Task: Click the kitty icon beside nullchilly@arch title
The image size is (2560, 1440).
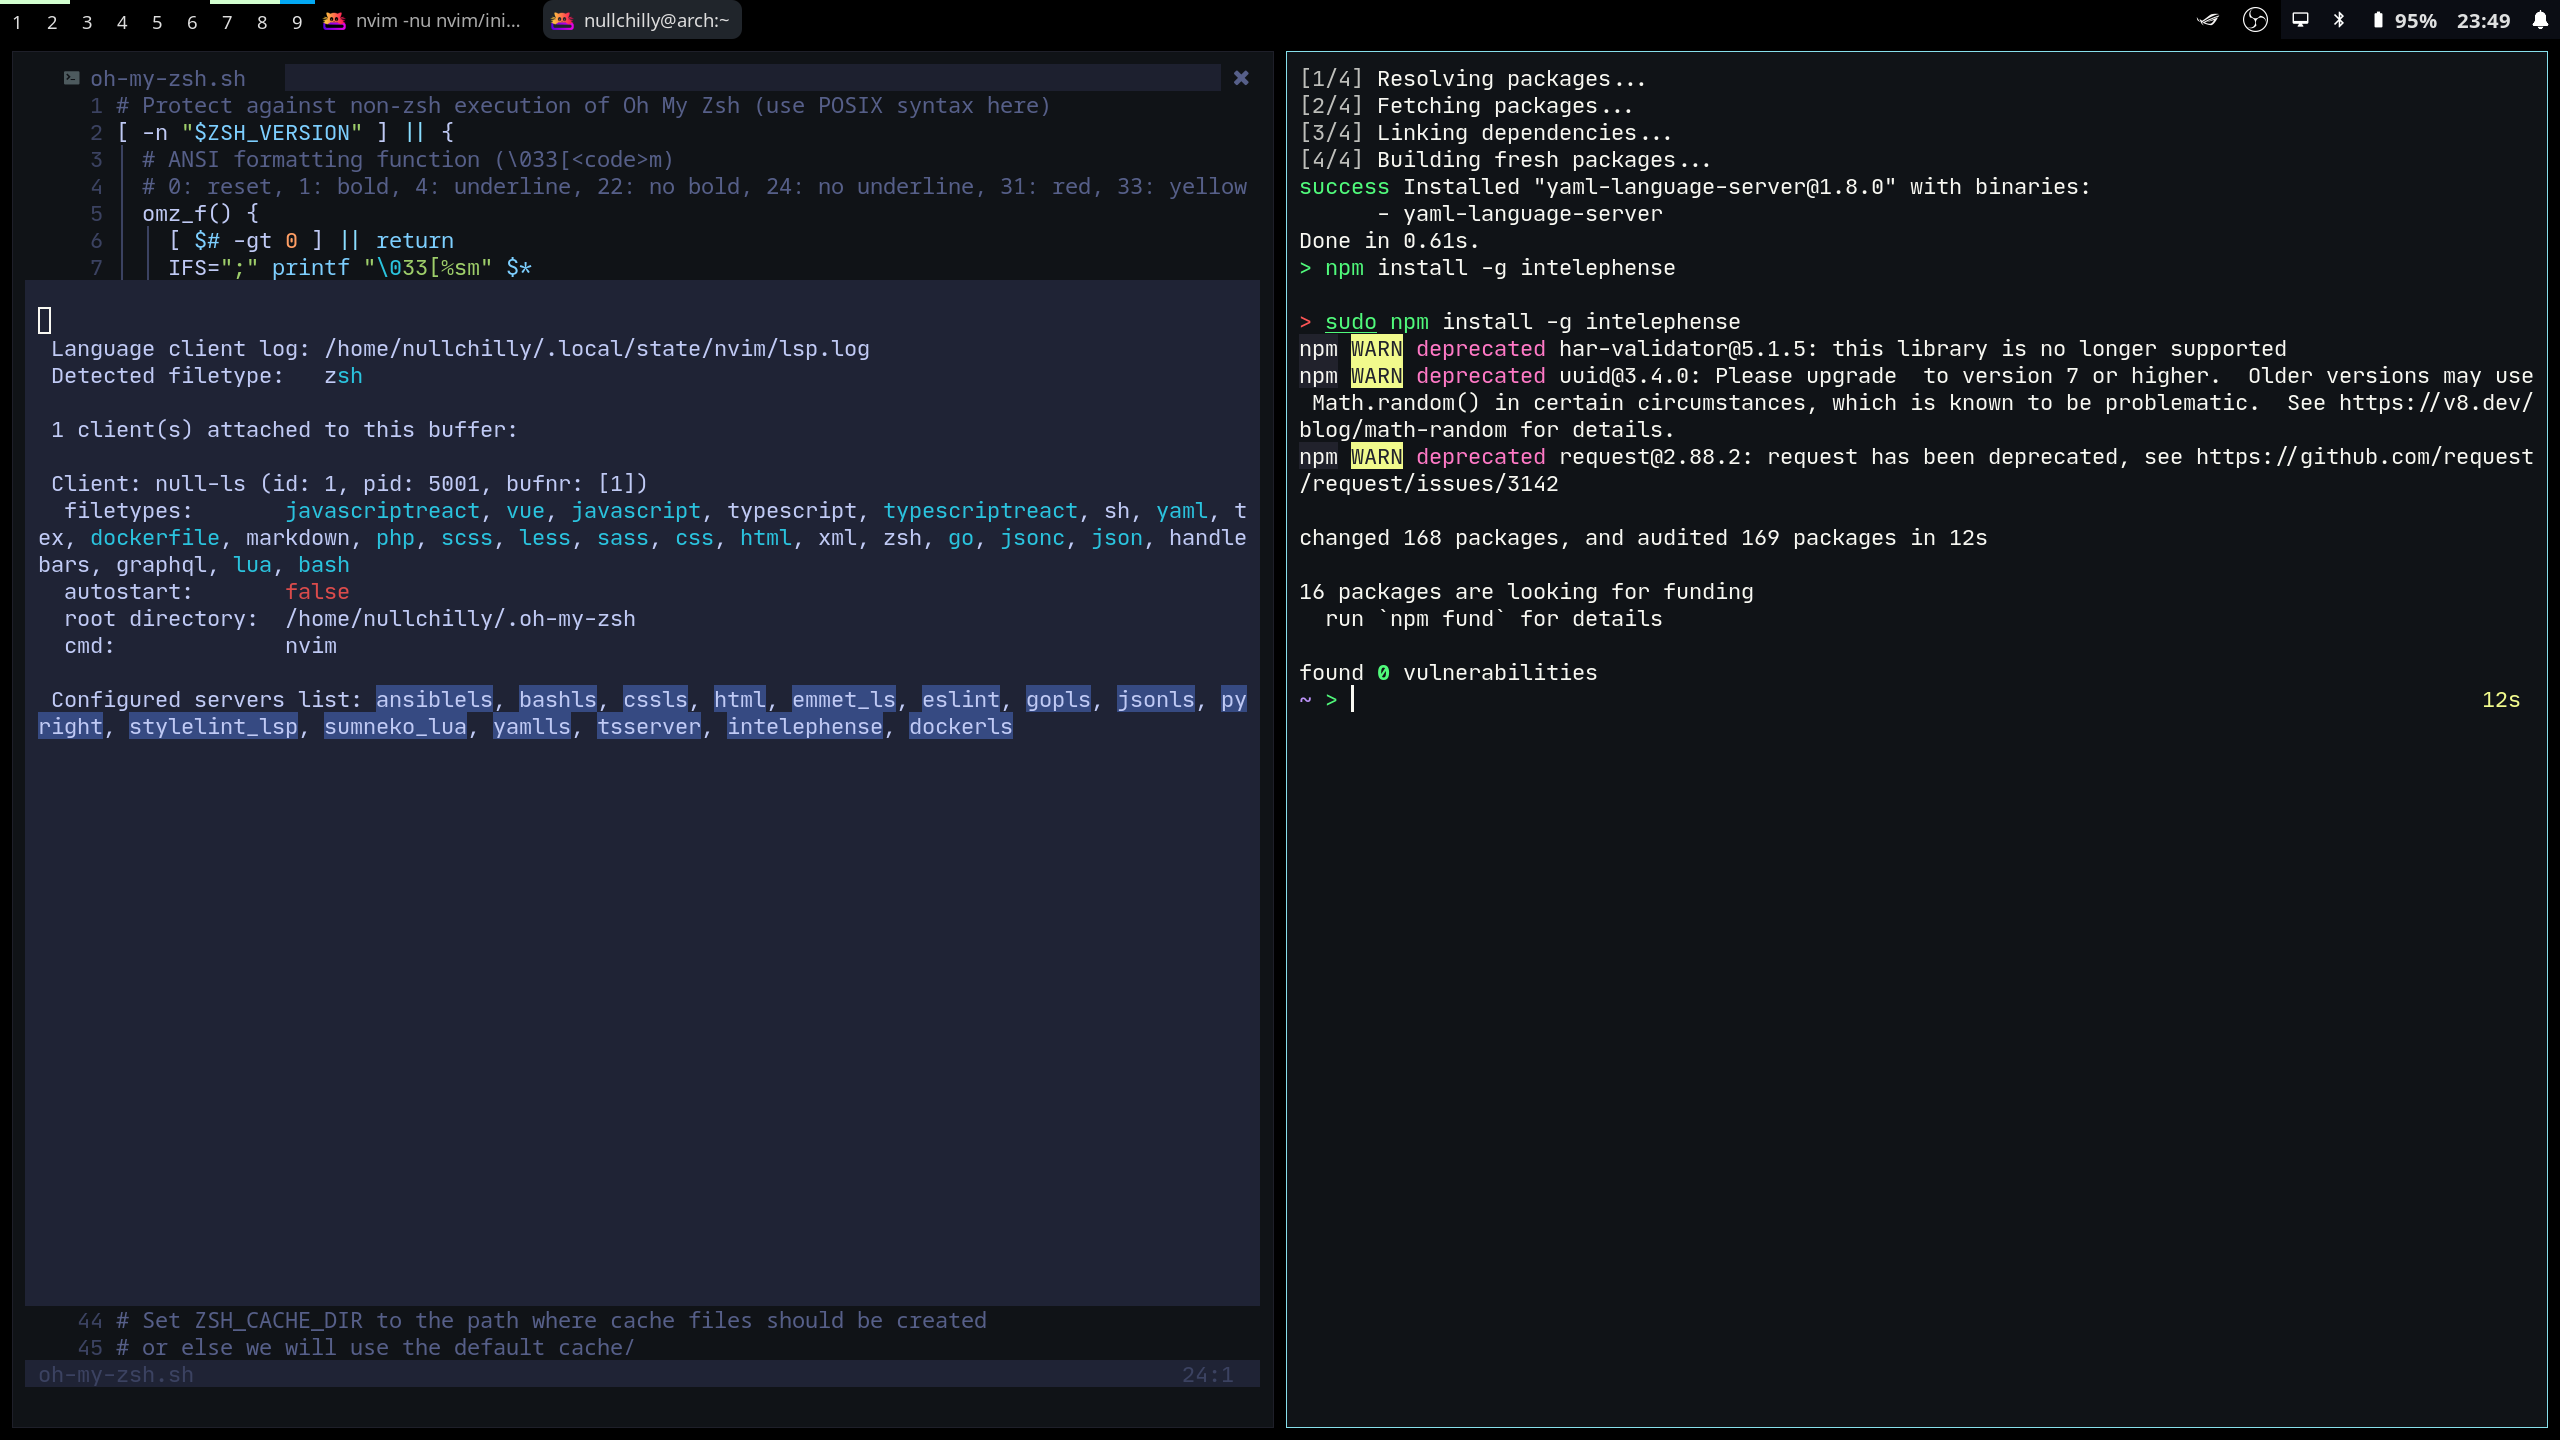Action: (563, 19)
